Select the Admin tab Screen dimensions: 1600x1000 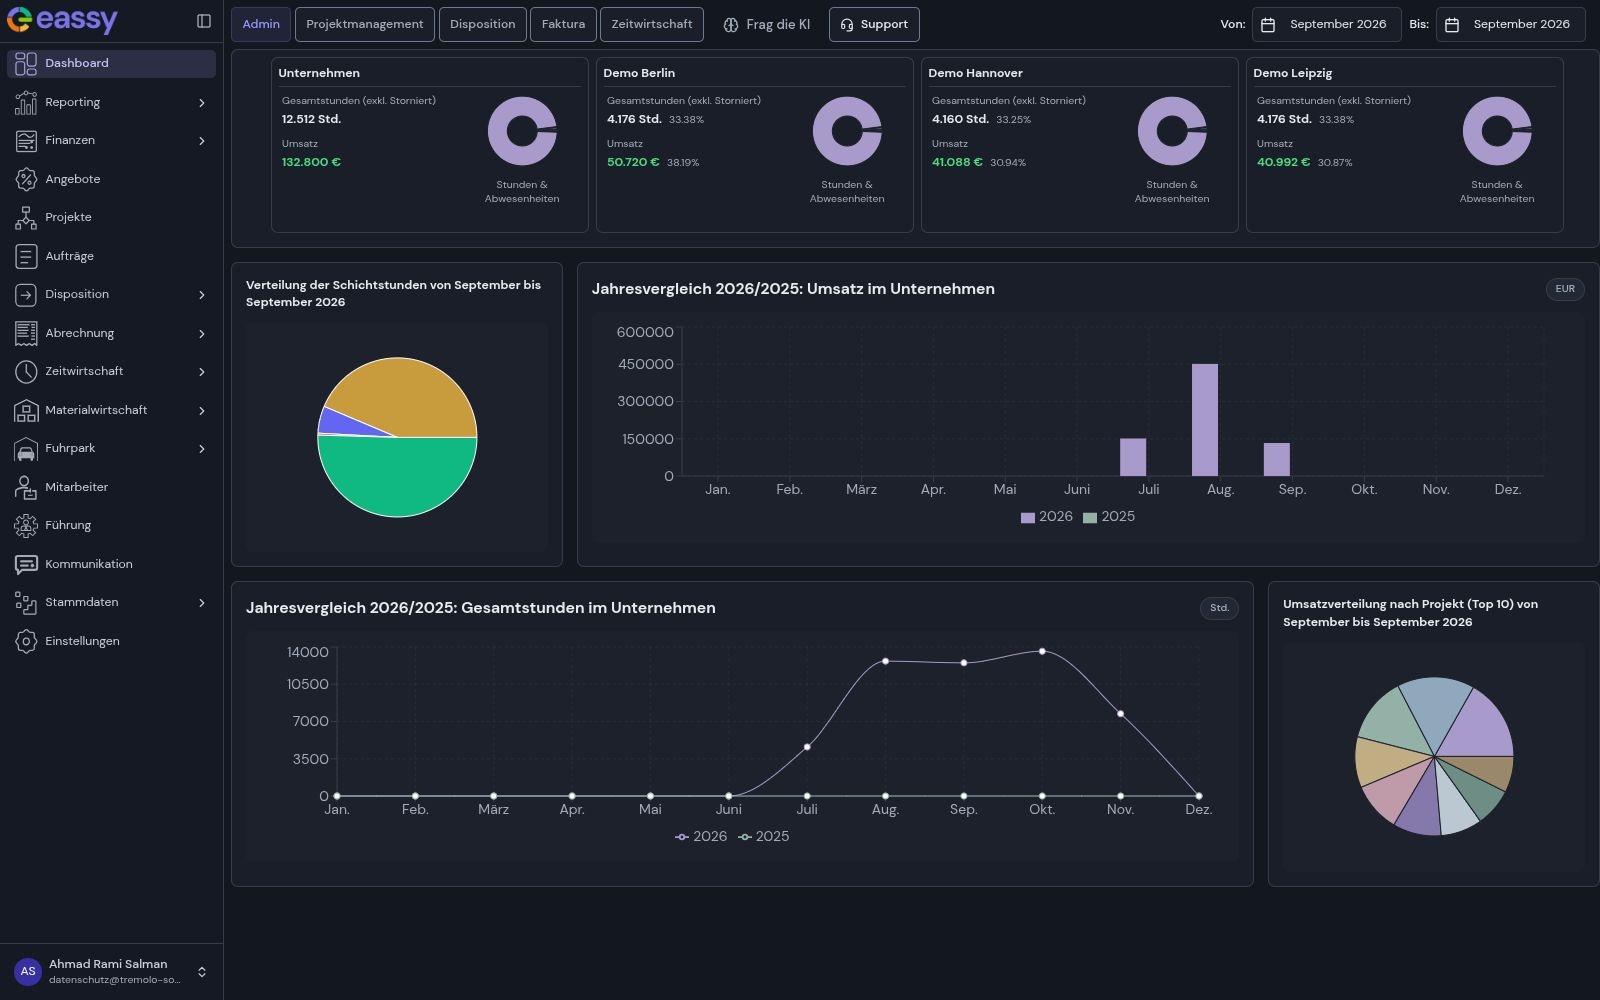pos(261,24)
